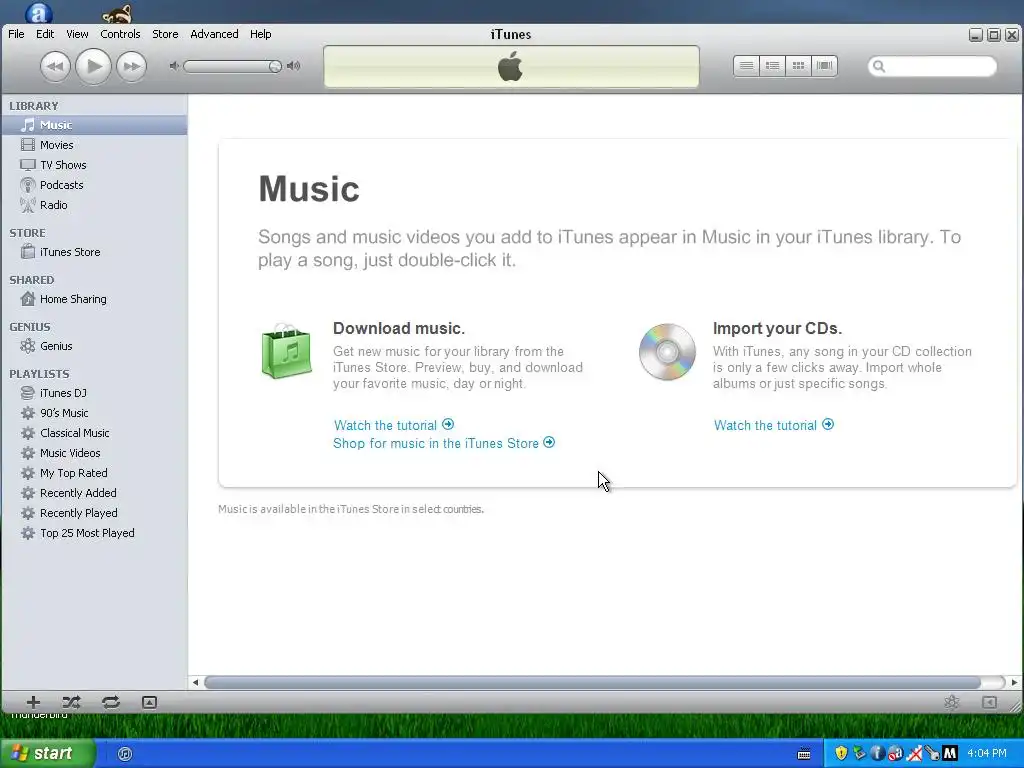
Task: Click the horizontal scrollbar right arrow
Action: pos(1014,682)
